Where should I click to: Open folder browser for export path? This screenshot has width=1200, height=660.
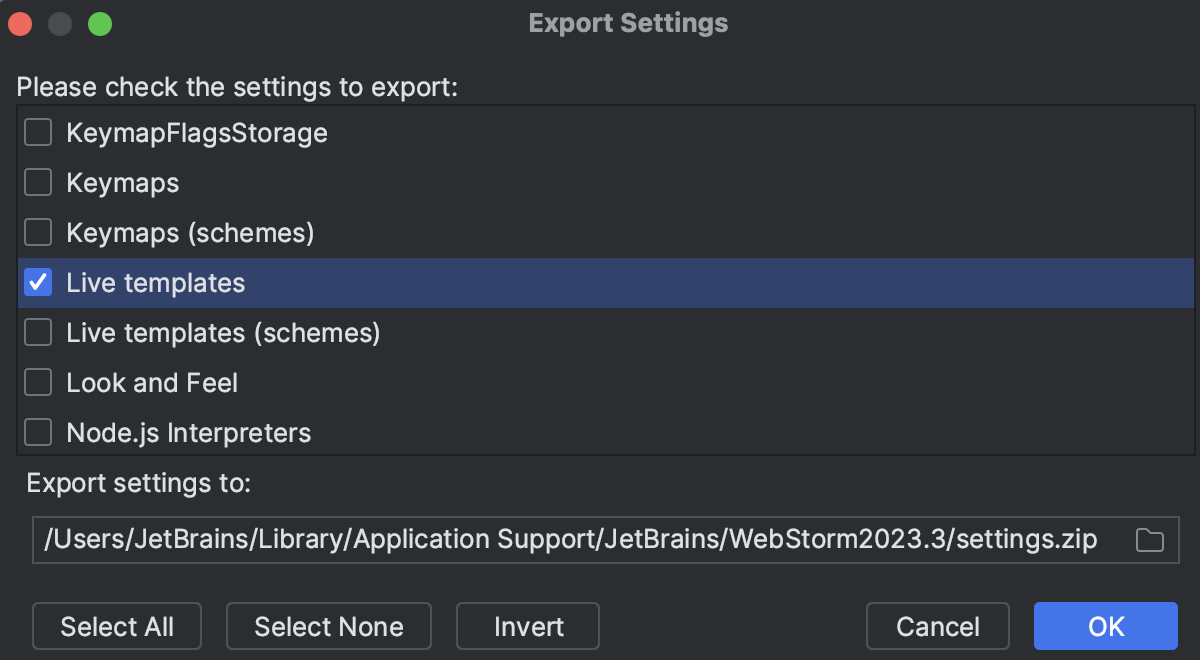[1152, 539]
